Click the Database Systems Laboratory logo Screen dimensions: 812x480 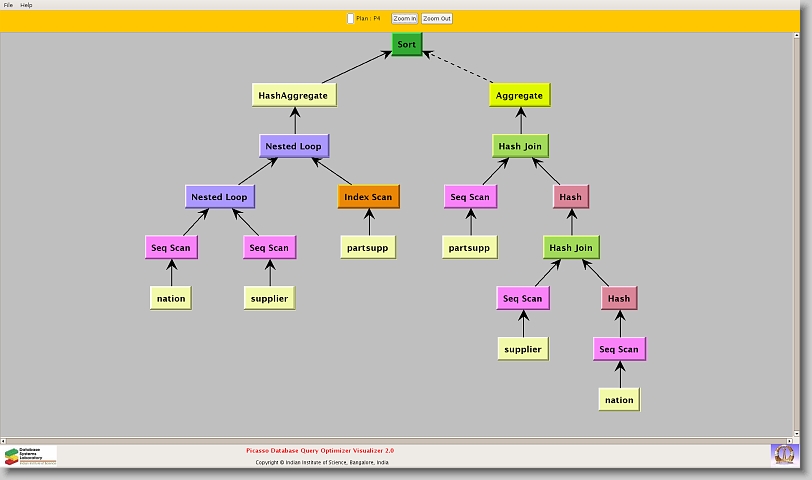[30, 456]
